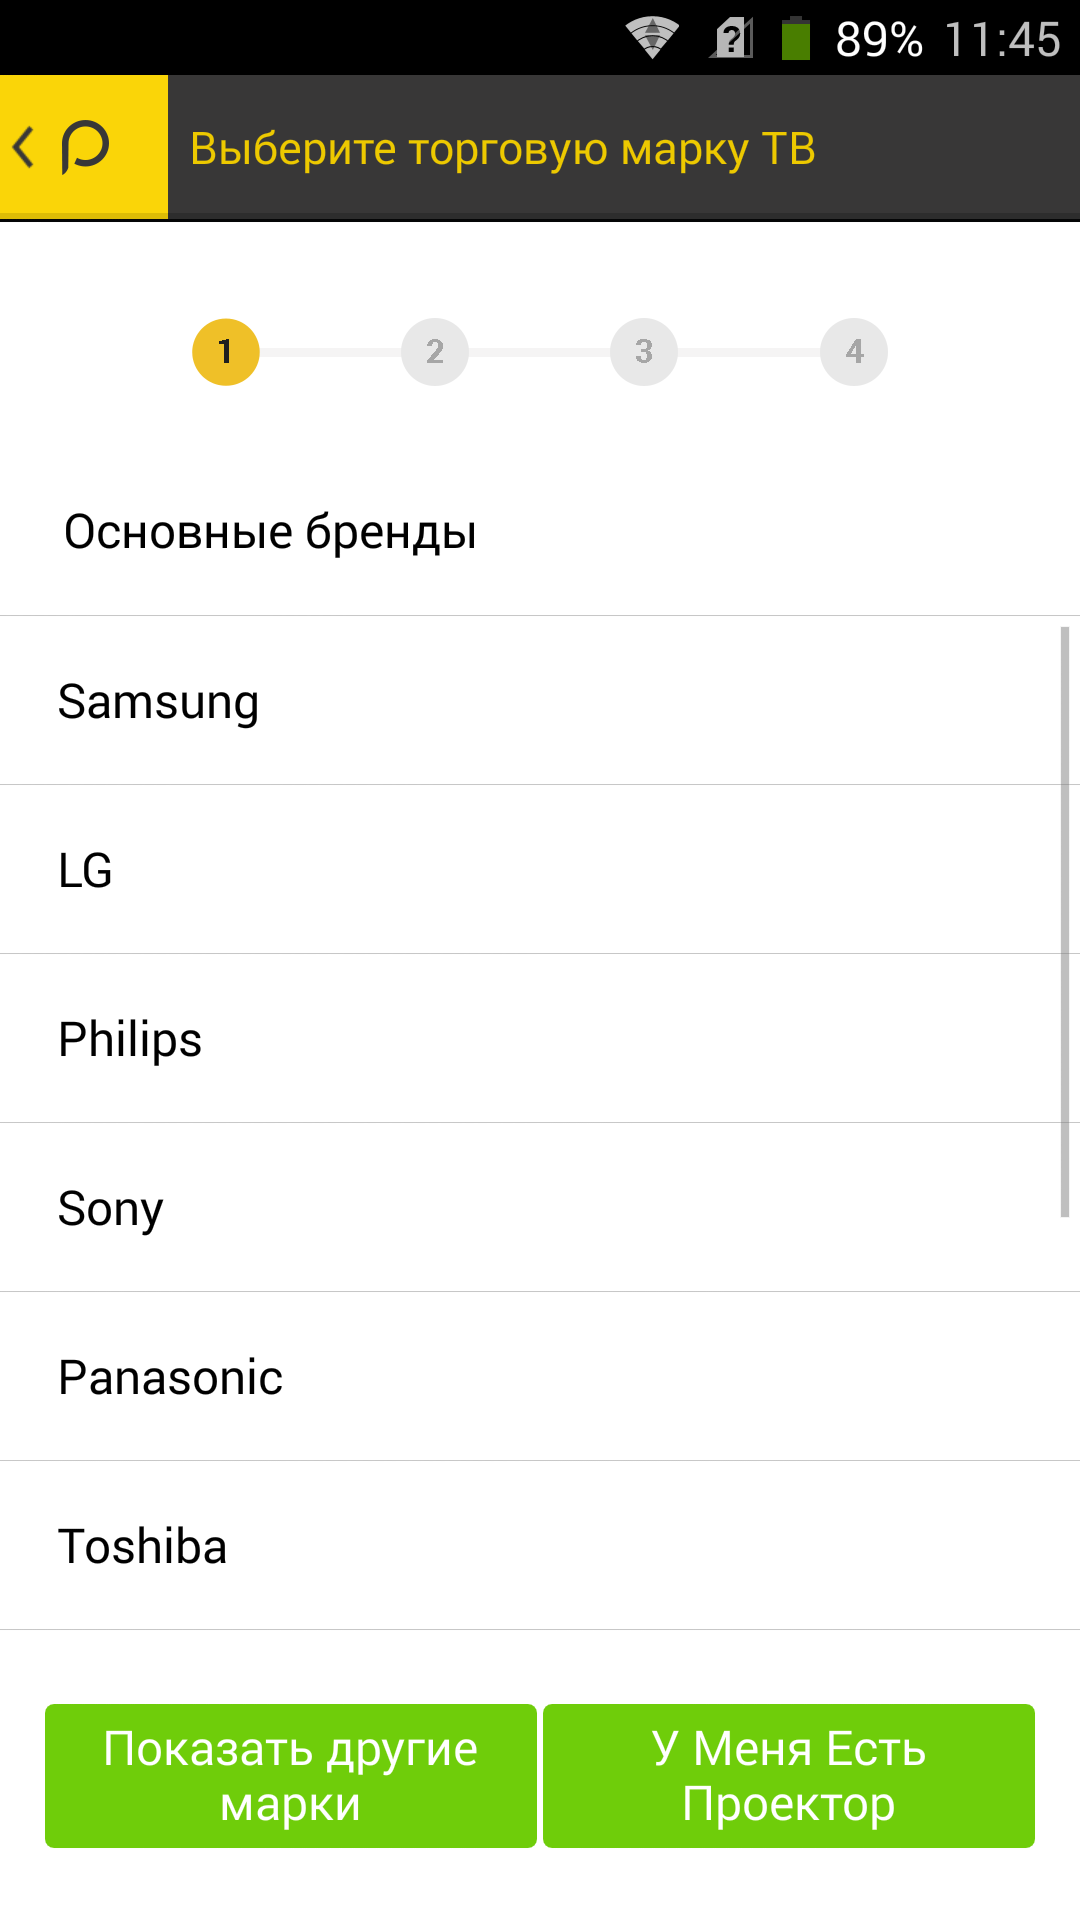Image resolution: width=1080 pixels, height=1920 pixels.
Task: Check the Wi-Fi signal status icon
Action: point(652,39)
